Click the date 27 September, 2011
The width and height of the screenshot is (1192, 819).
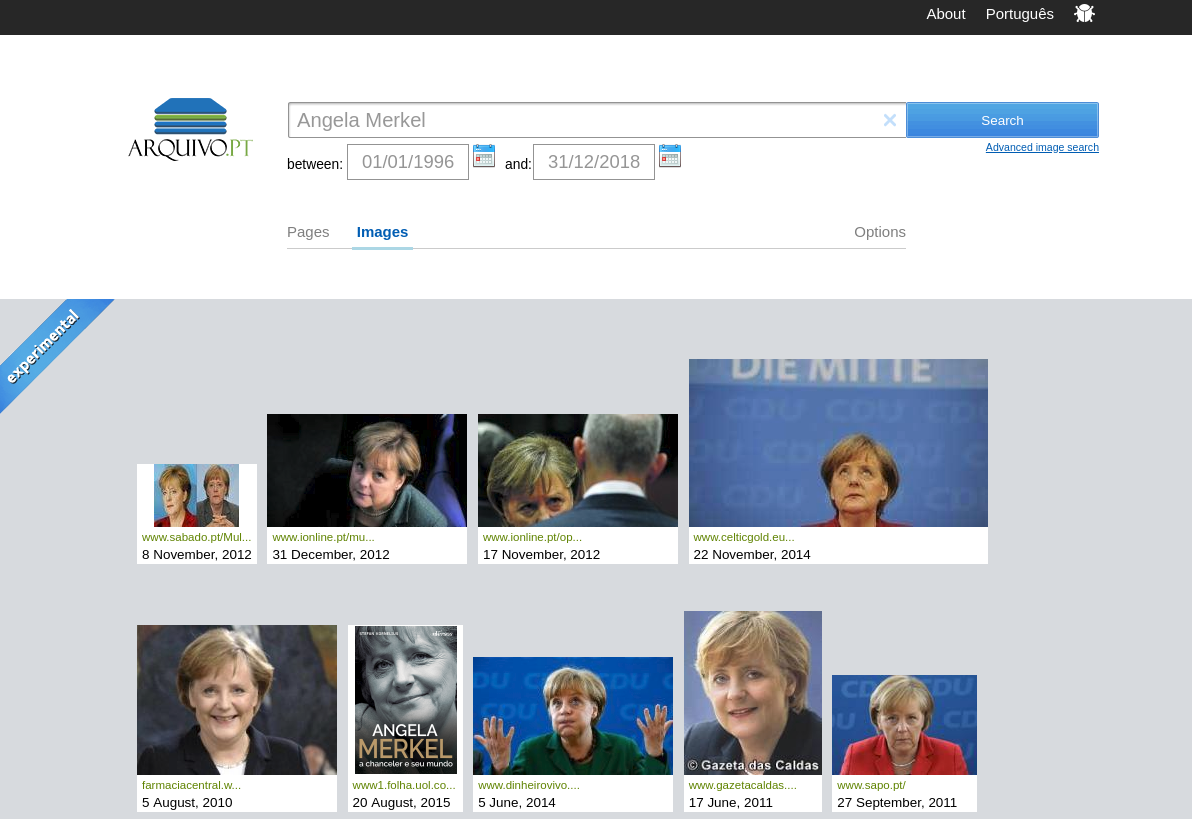coord(897,802)
